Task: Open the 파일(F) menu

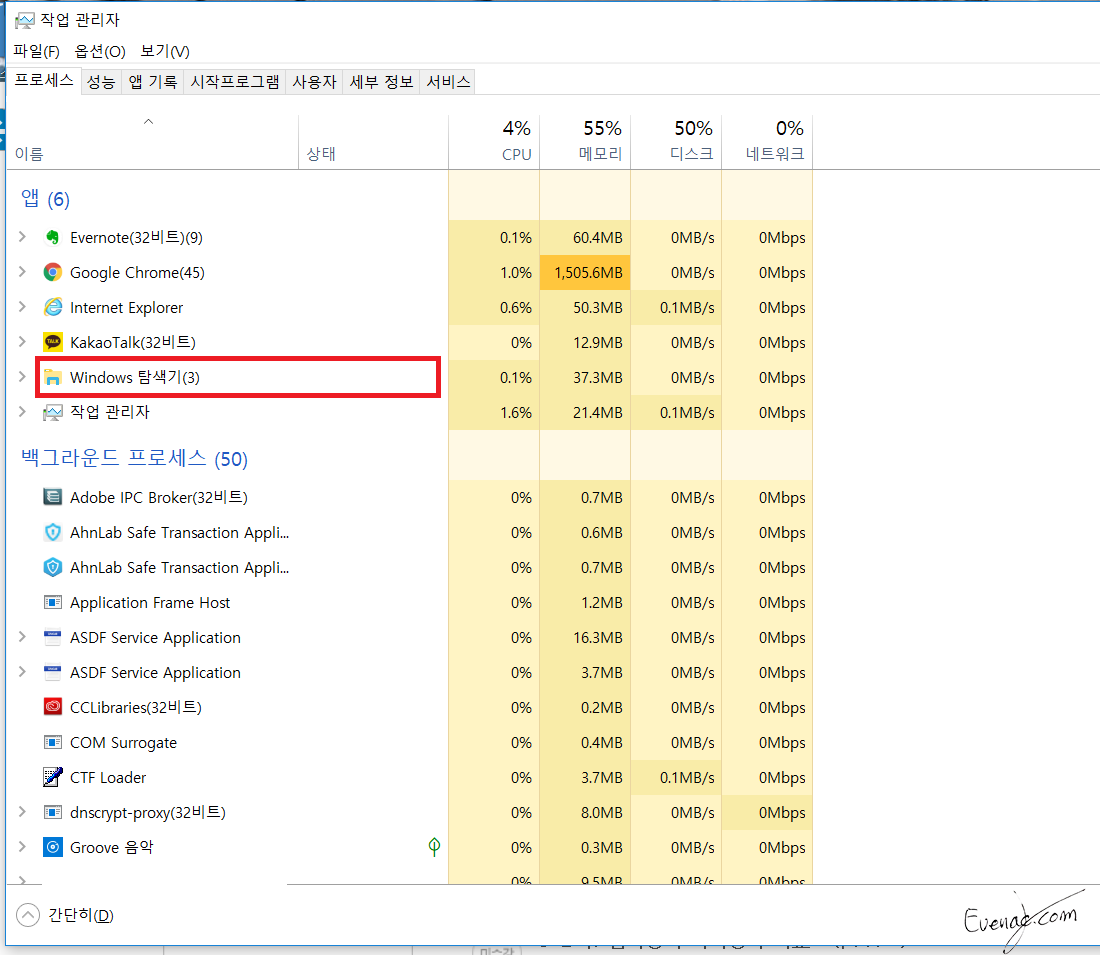Action: coord(36,51)
